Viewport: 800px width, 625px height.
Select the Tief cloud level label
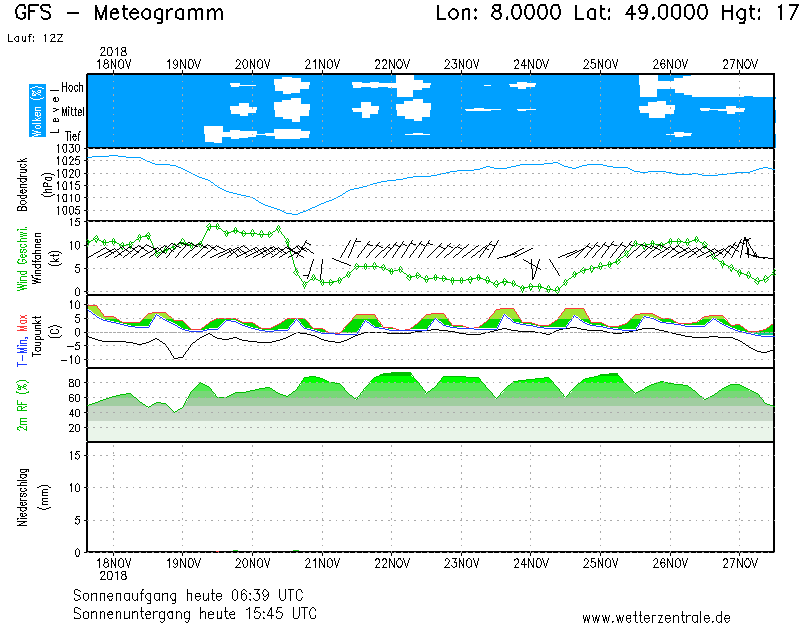point(73,135)
